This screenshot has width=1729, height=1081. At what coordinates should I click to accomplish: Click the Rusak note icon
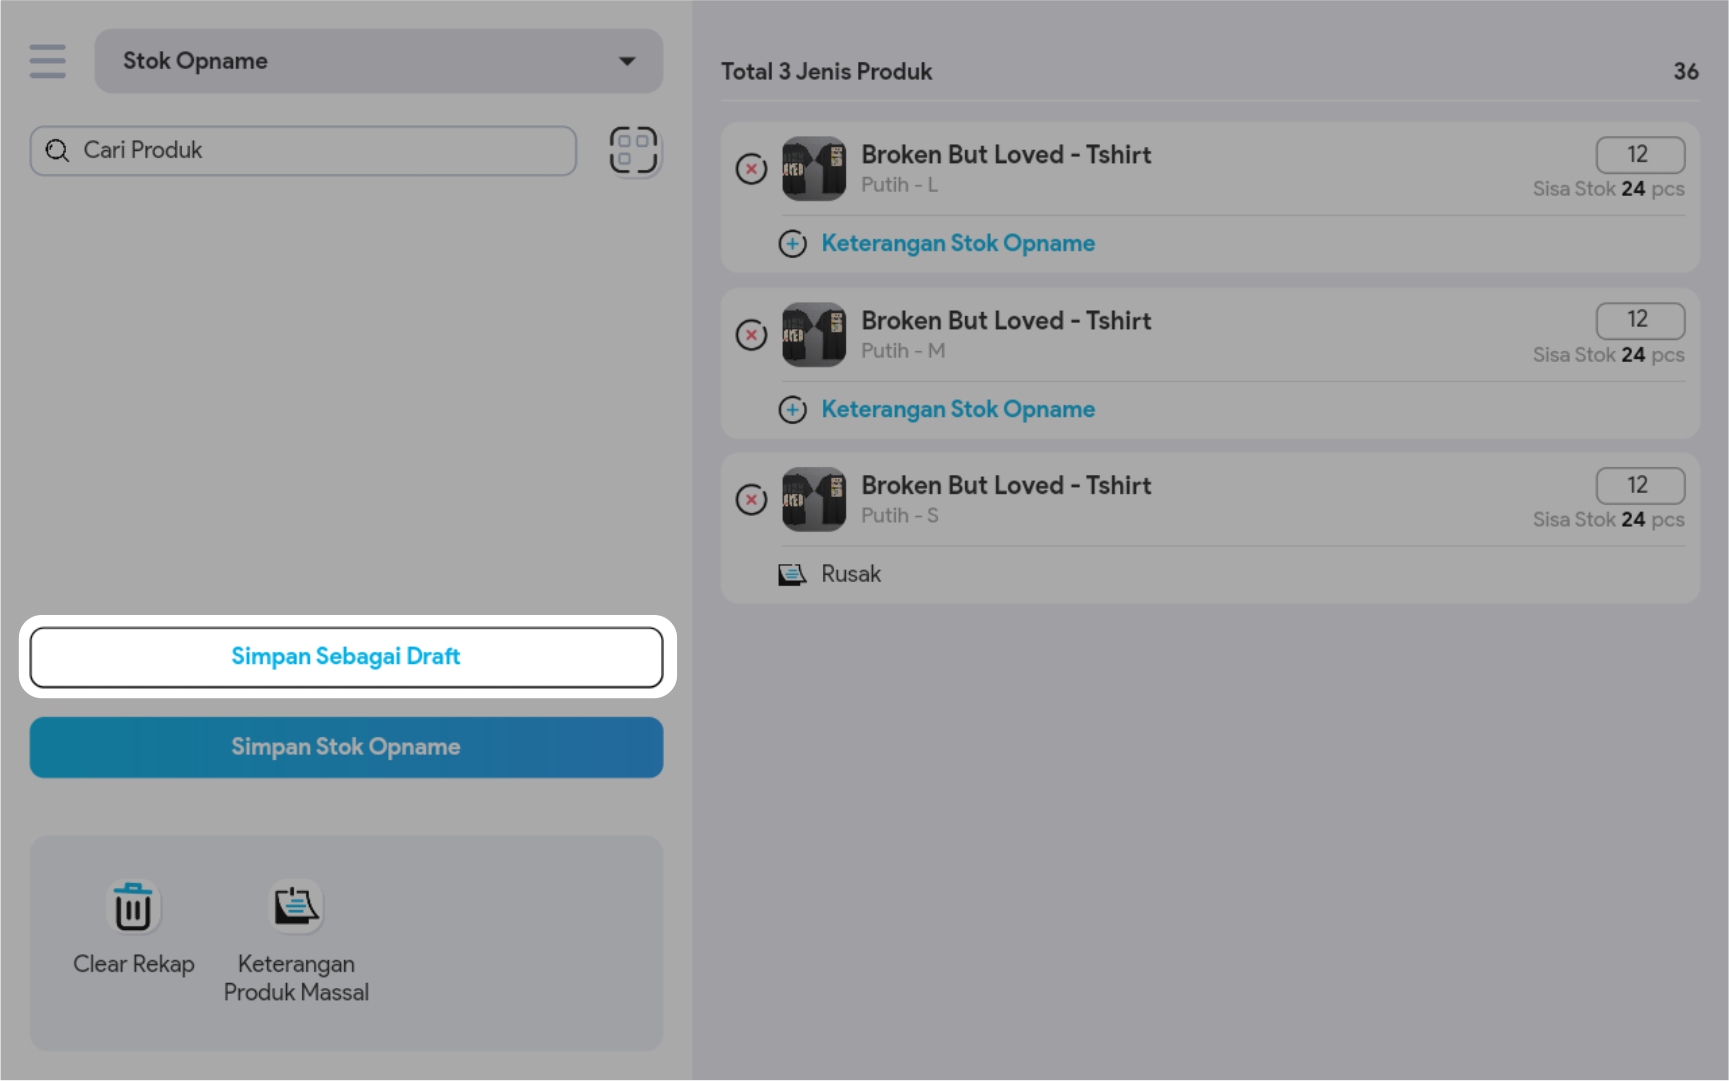pyautogui.click(x=792, y=574)
